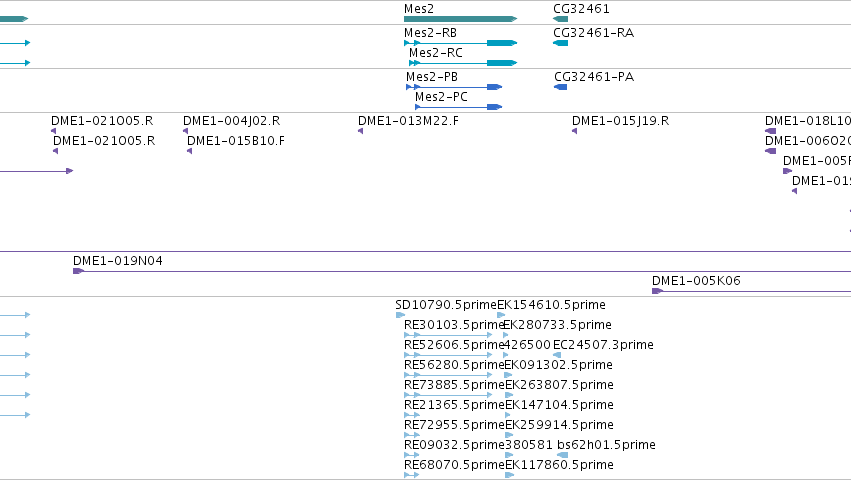
Task: Open the bs62h01.5prime EST
Action: (563, 456)
